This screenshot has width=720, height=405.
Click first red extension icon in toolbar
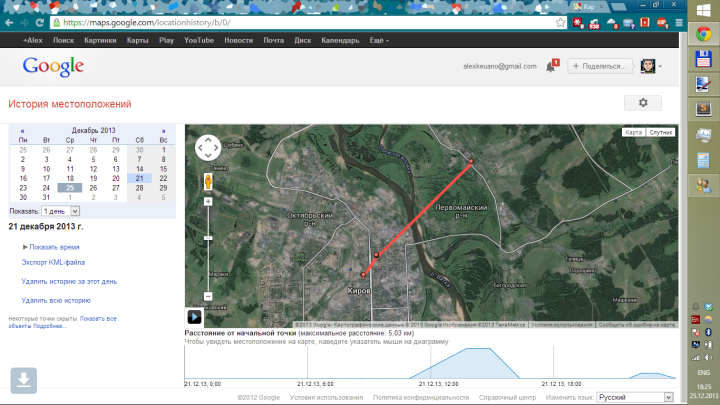pos(579,23)
